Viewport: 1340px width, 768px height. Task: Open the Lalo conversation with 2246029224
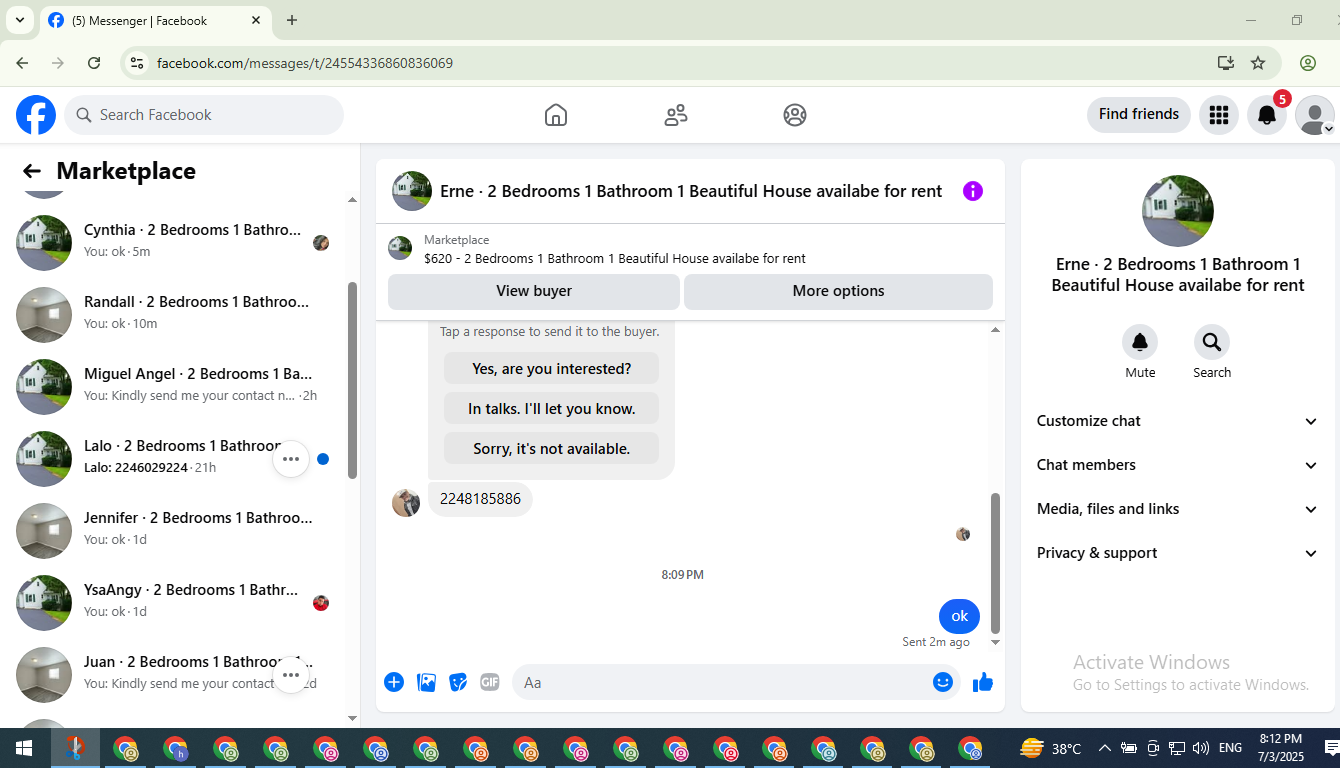173,459
